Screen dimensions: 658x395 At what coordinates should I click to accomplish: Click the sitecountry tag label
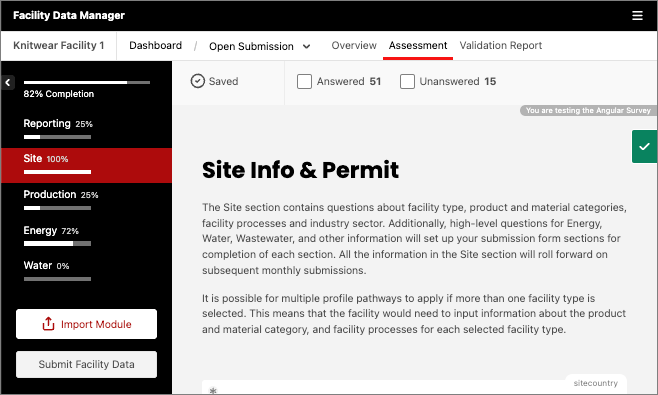point(595,383)
